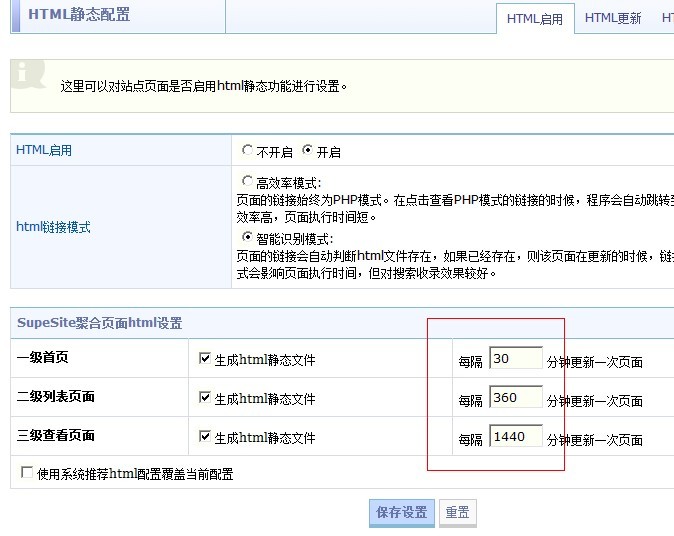Click the info notice text about html静态功能

tap(204, 86)
